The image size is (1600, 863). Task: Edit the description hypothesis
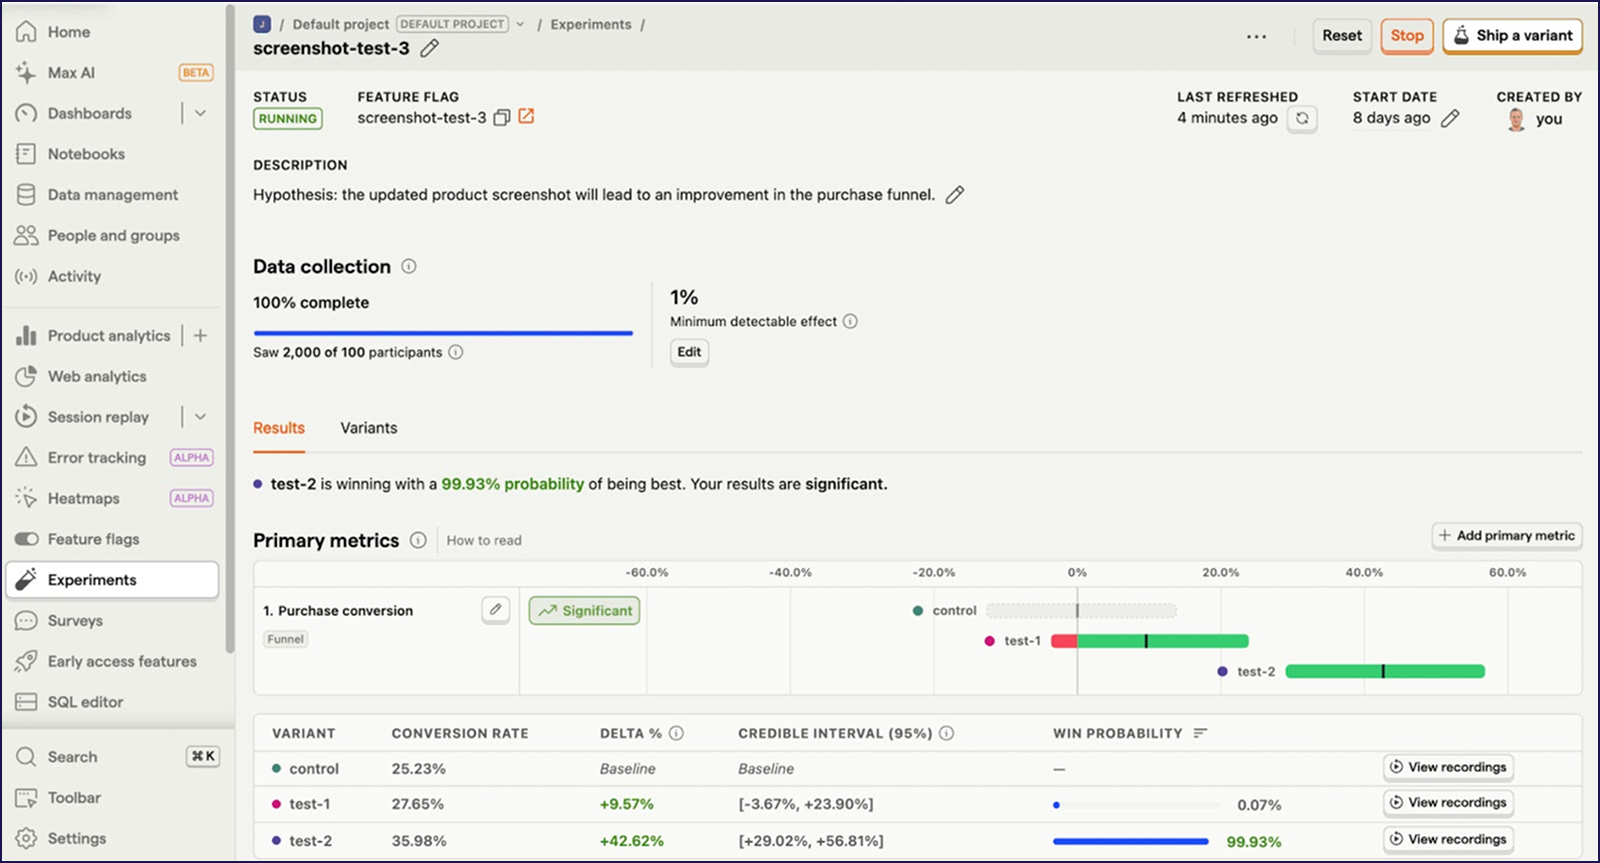955,195
